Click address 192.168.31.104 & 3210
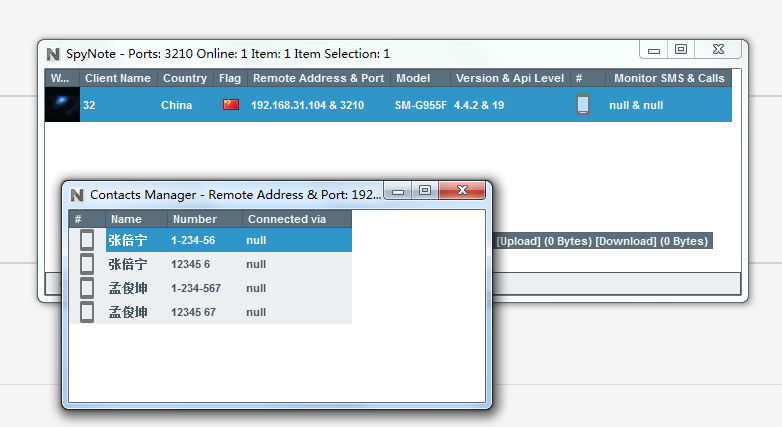Image resolution: width=782 pixels, height=427 pixels. coord(308,105)
